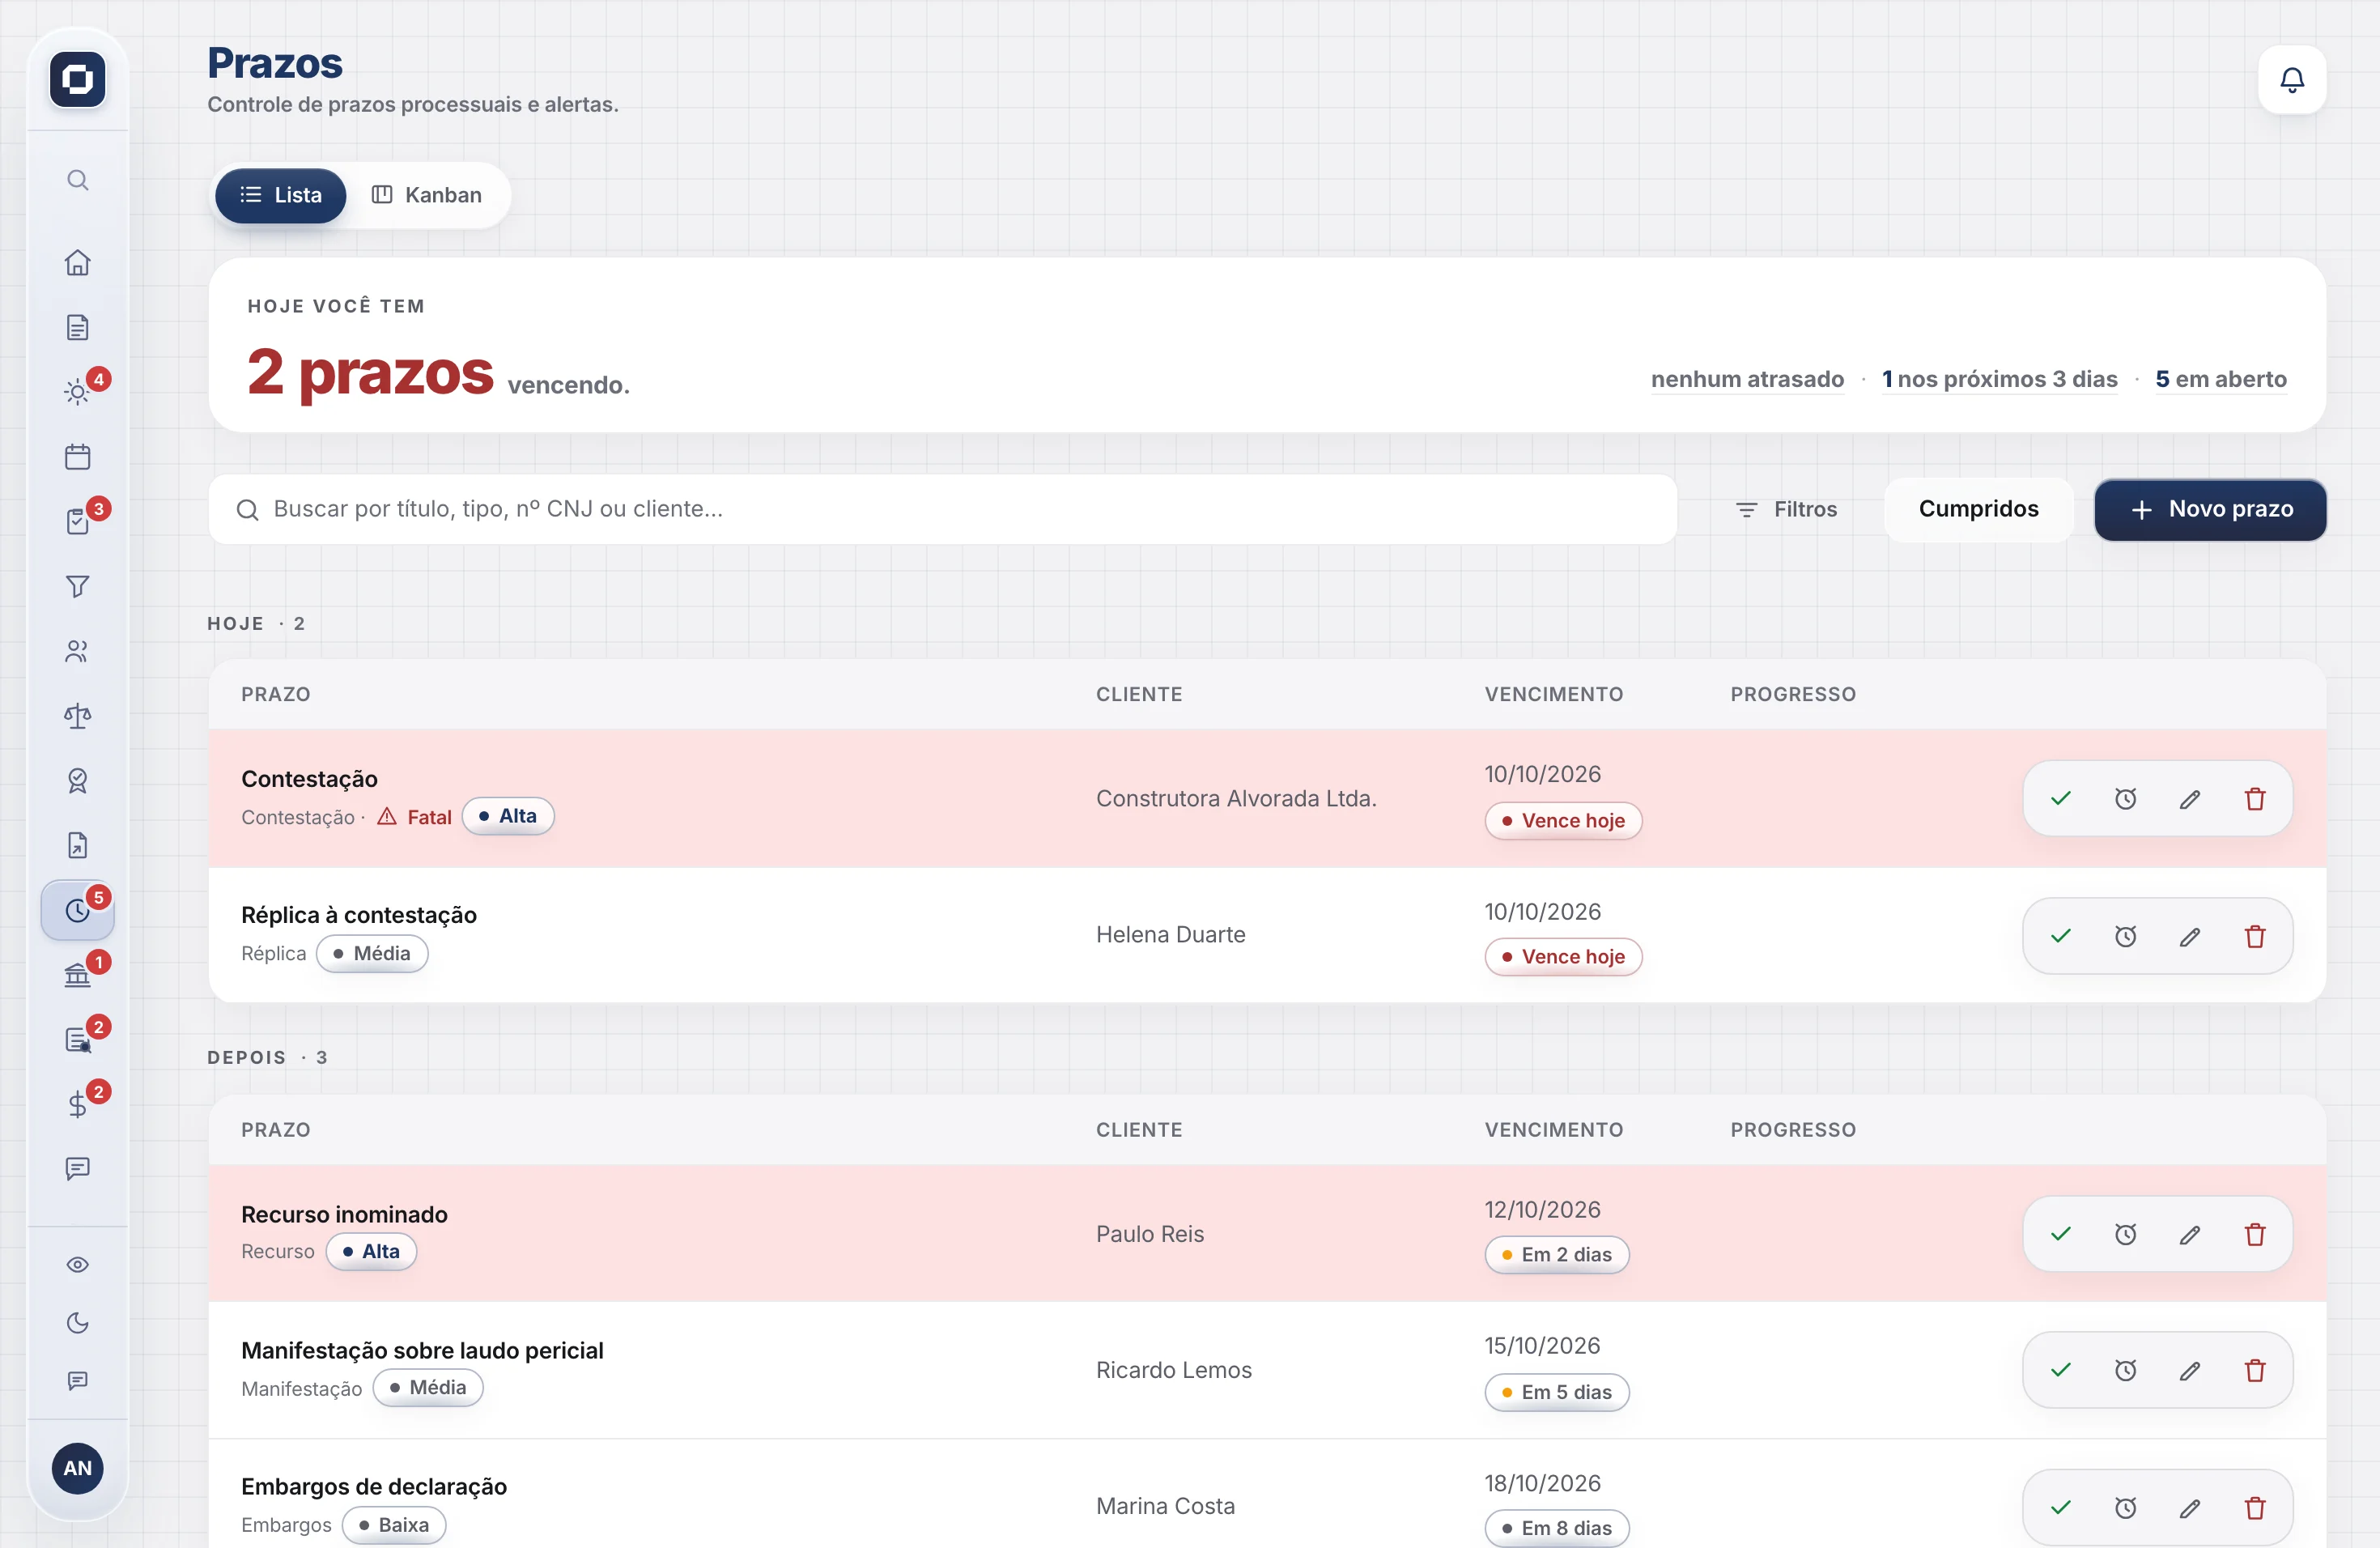Create a Novo prazo
The width and height of the screenshot is (2380, 1548).
(x=2210, y=509)
